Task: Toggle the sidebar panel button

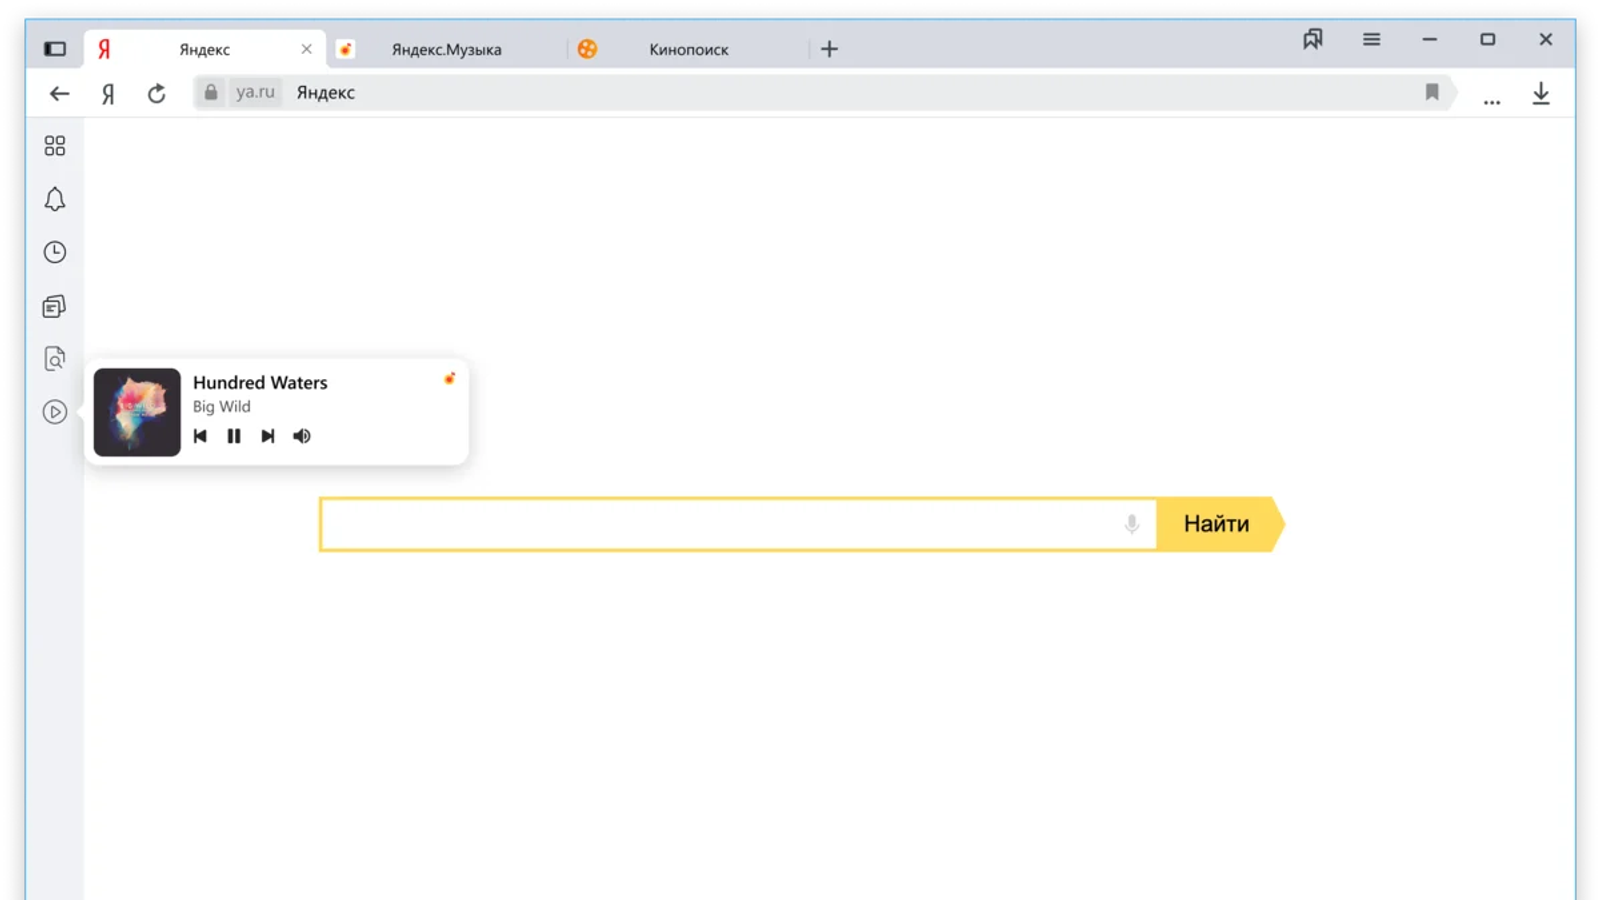Action: coord(55,49)
